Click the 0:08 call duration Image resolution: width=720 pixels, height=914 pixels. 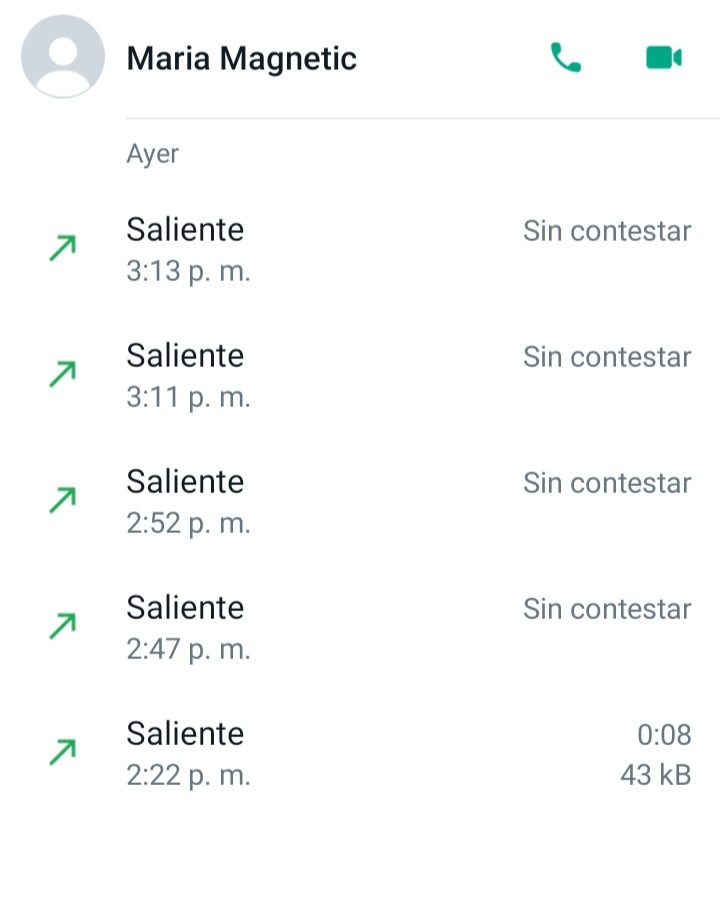click(664, 734)
